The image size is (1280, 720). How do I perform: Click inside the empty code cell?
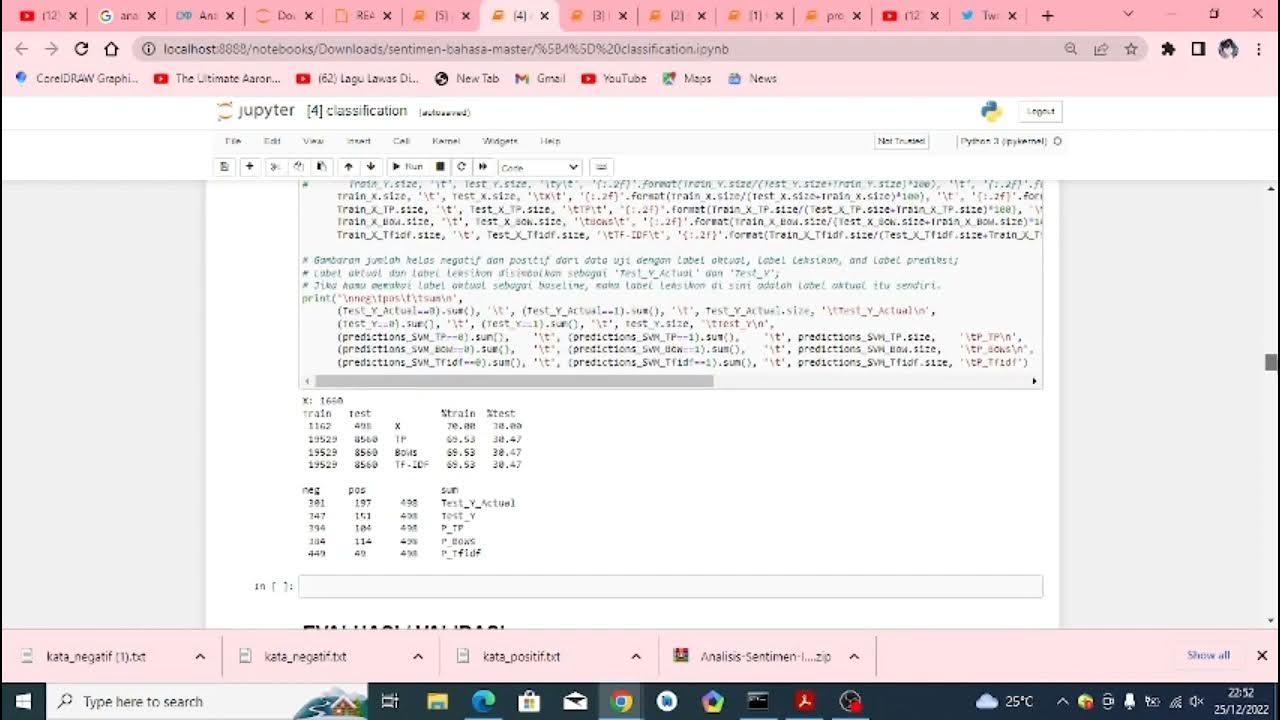[x=670, y=586]
